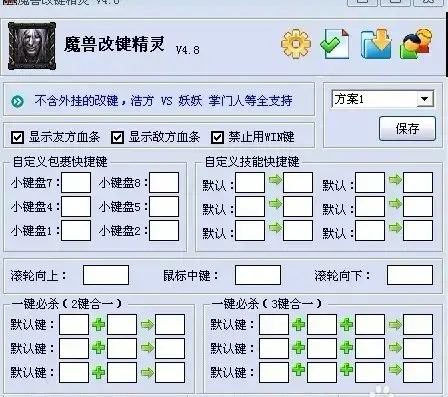Click first green plus in first 3键合一 row
448x397 pixels.
tap(298, 324)
